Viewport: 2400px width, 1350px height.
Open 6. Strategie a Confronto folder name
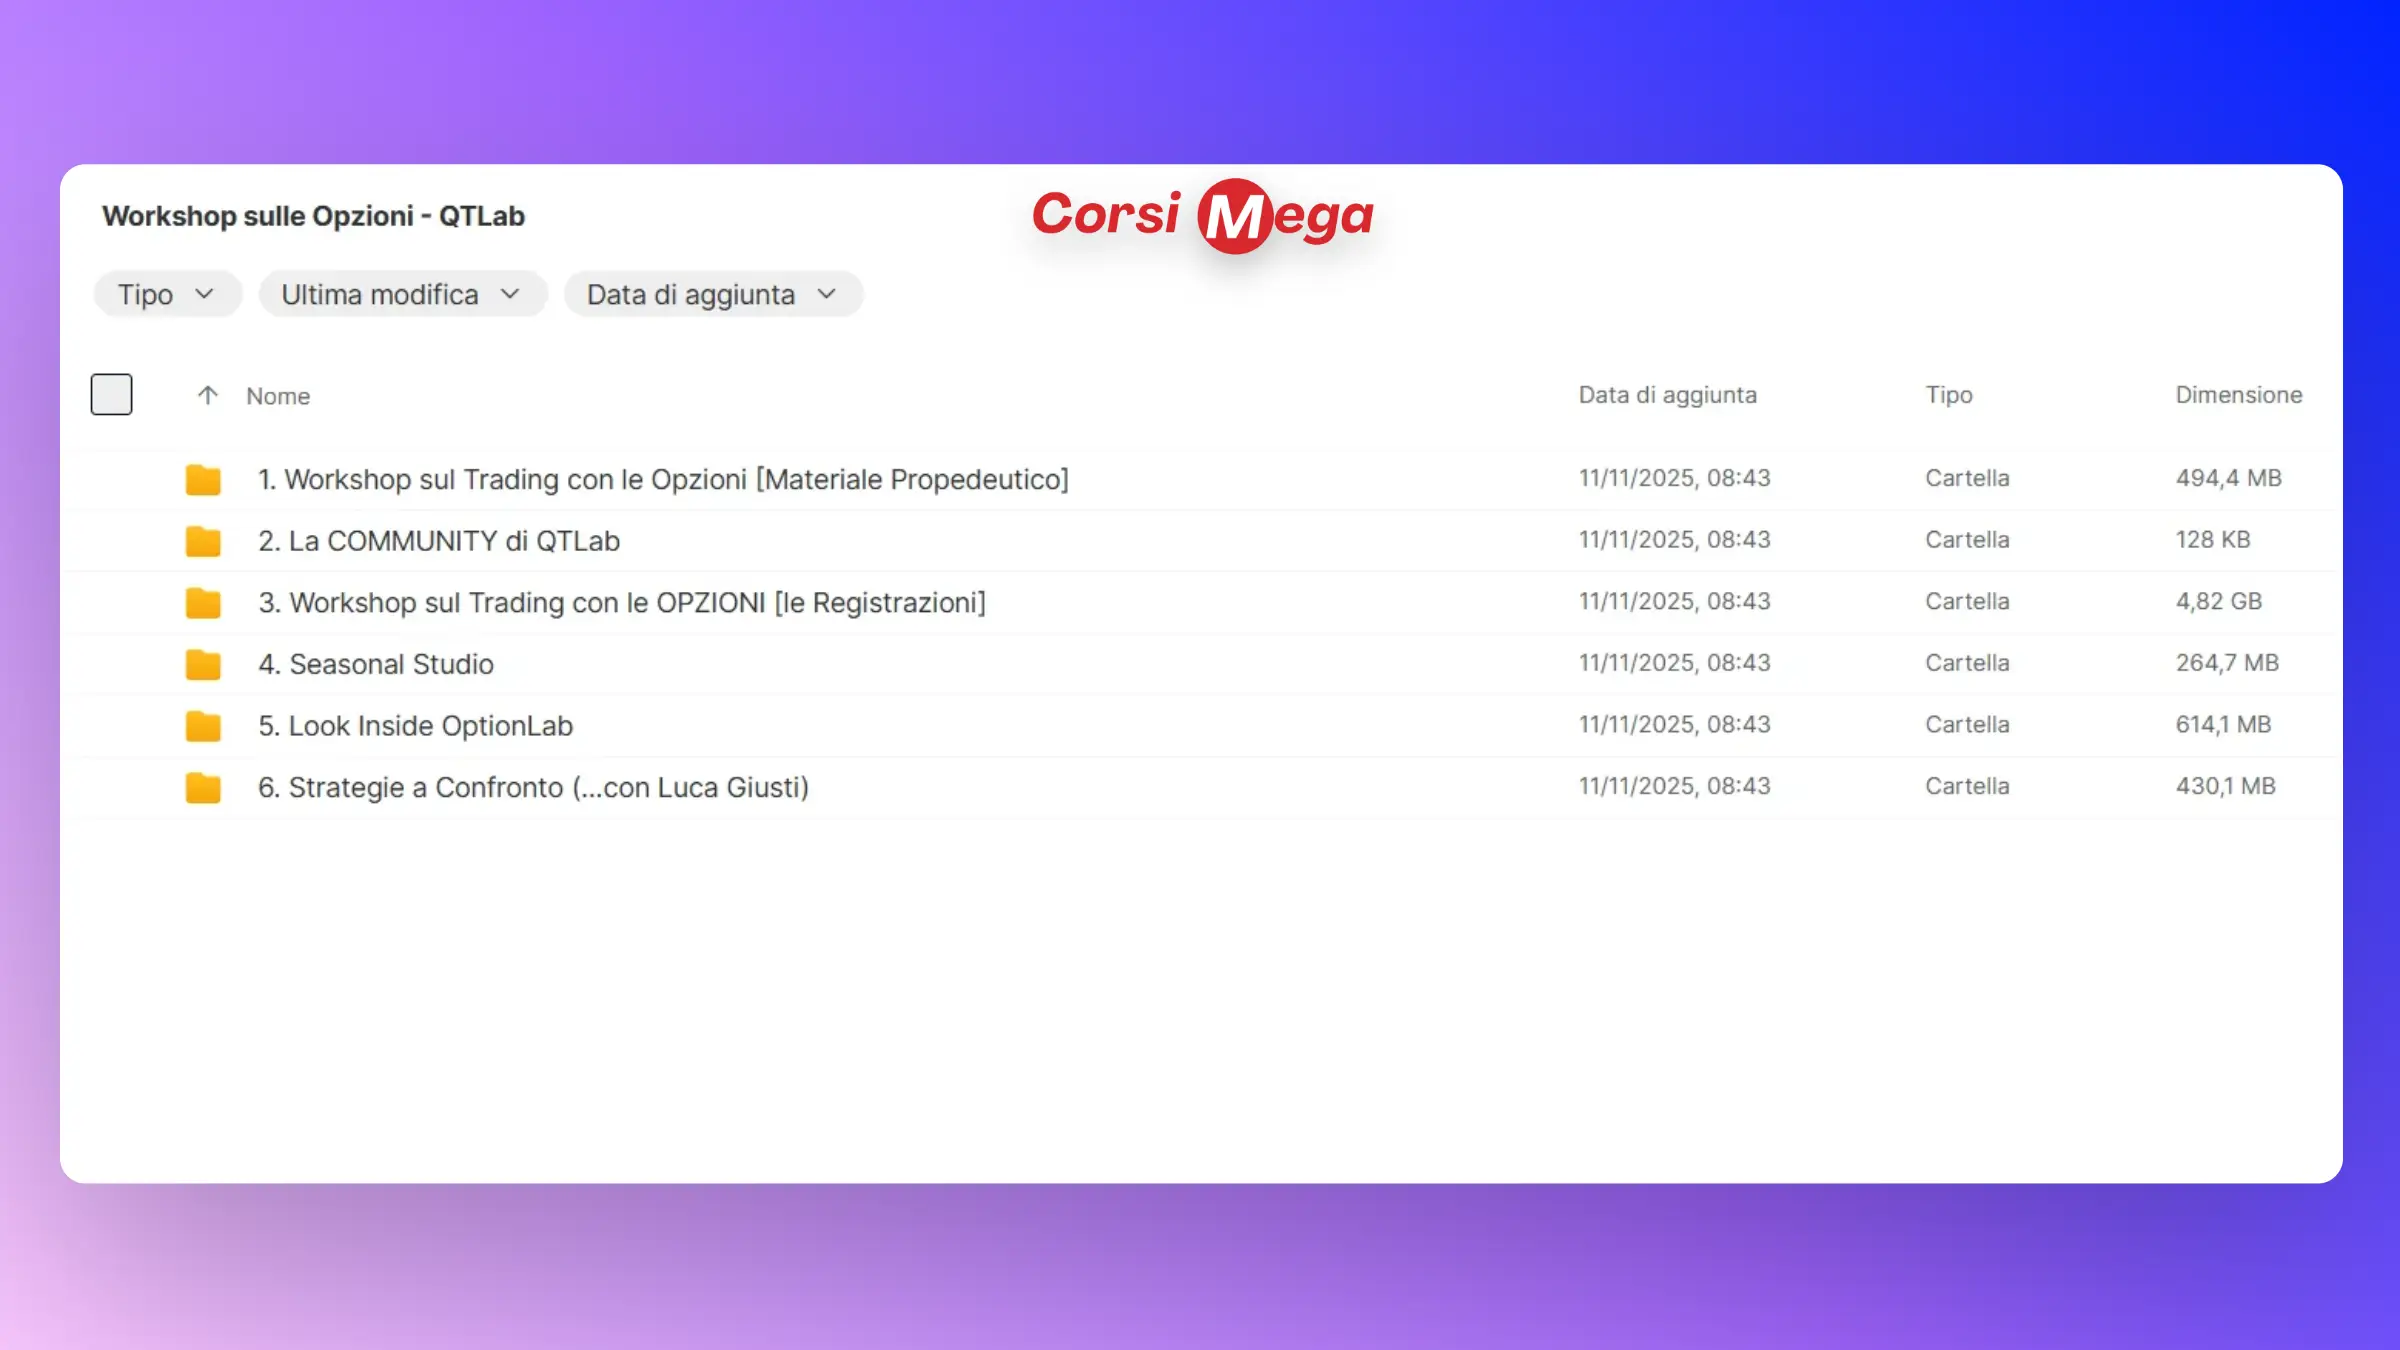(533, 788)
